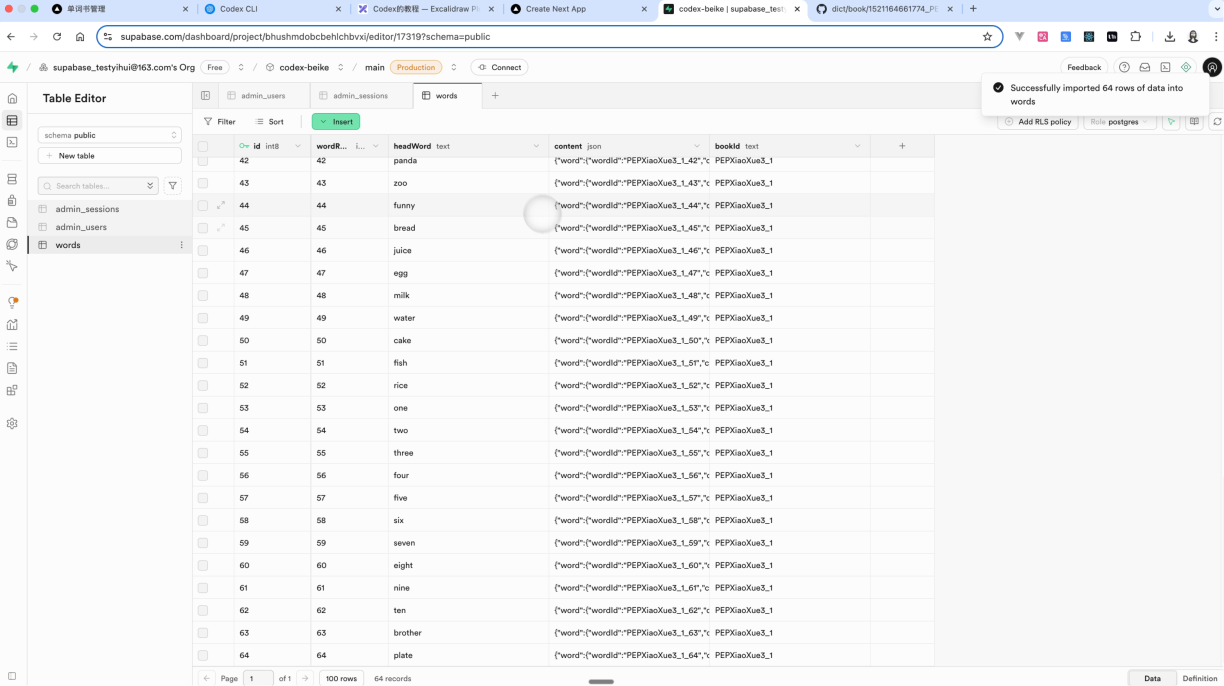Go to project Home icon

(x=12, y=98)
